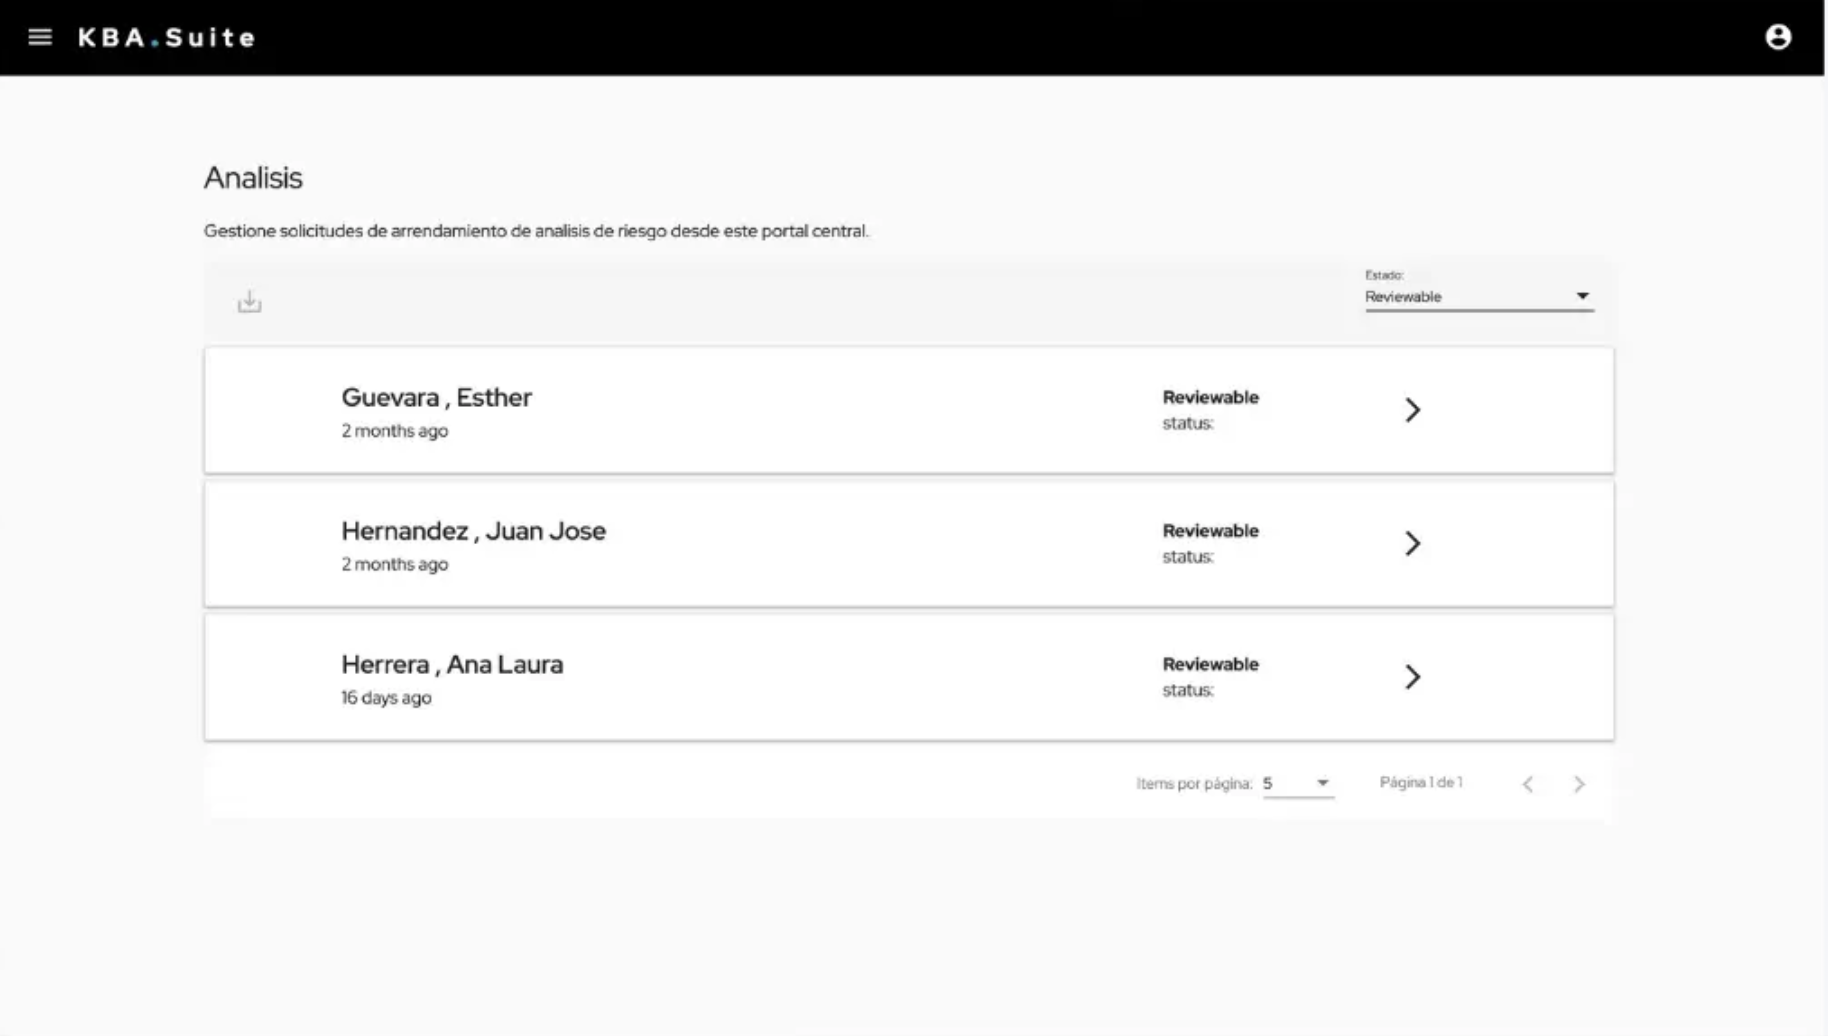
Task: Click the download/export icon in the toolbar
Action: [248, 300]
